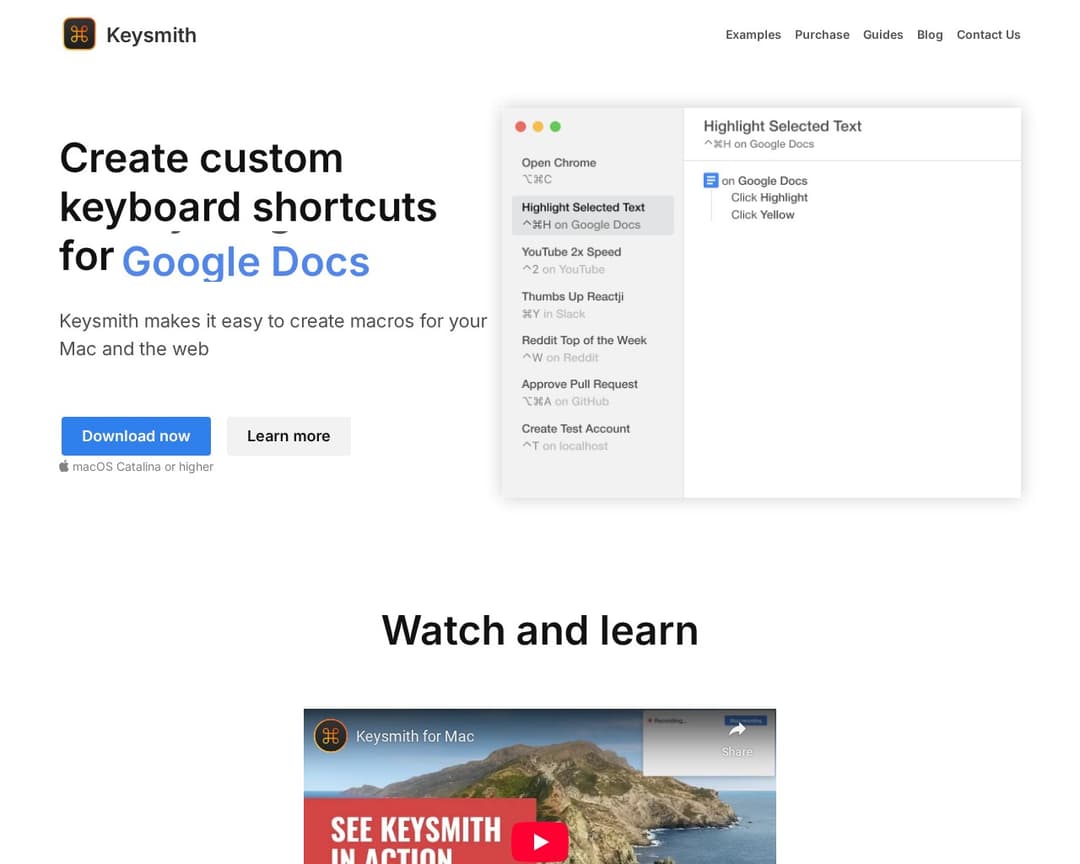The width and height of the screenshot is (1080, 864).
Task: Click the Keysmith for Mac video title
Action: click(415, 737)
